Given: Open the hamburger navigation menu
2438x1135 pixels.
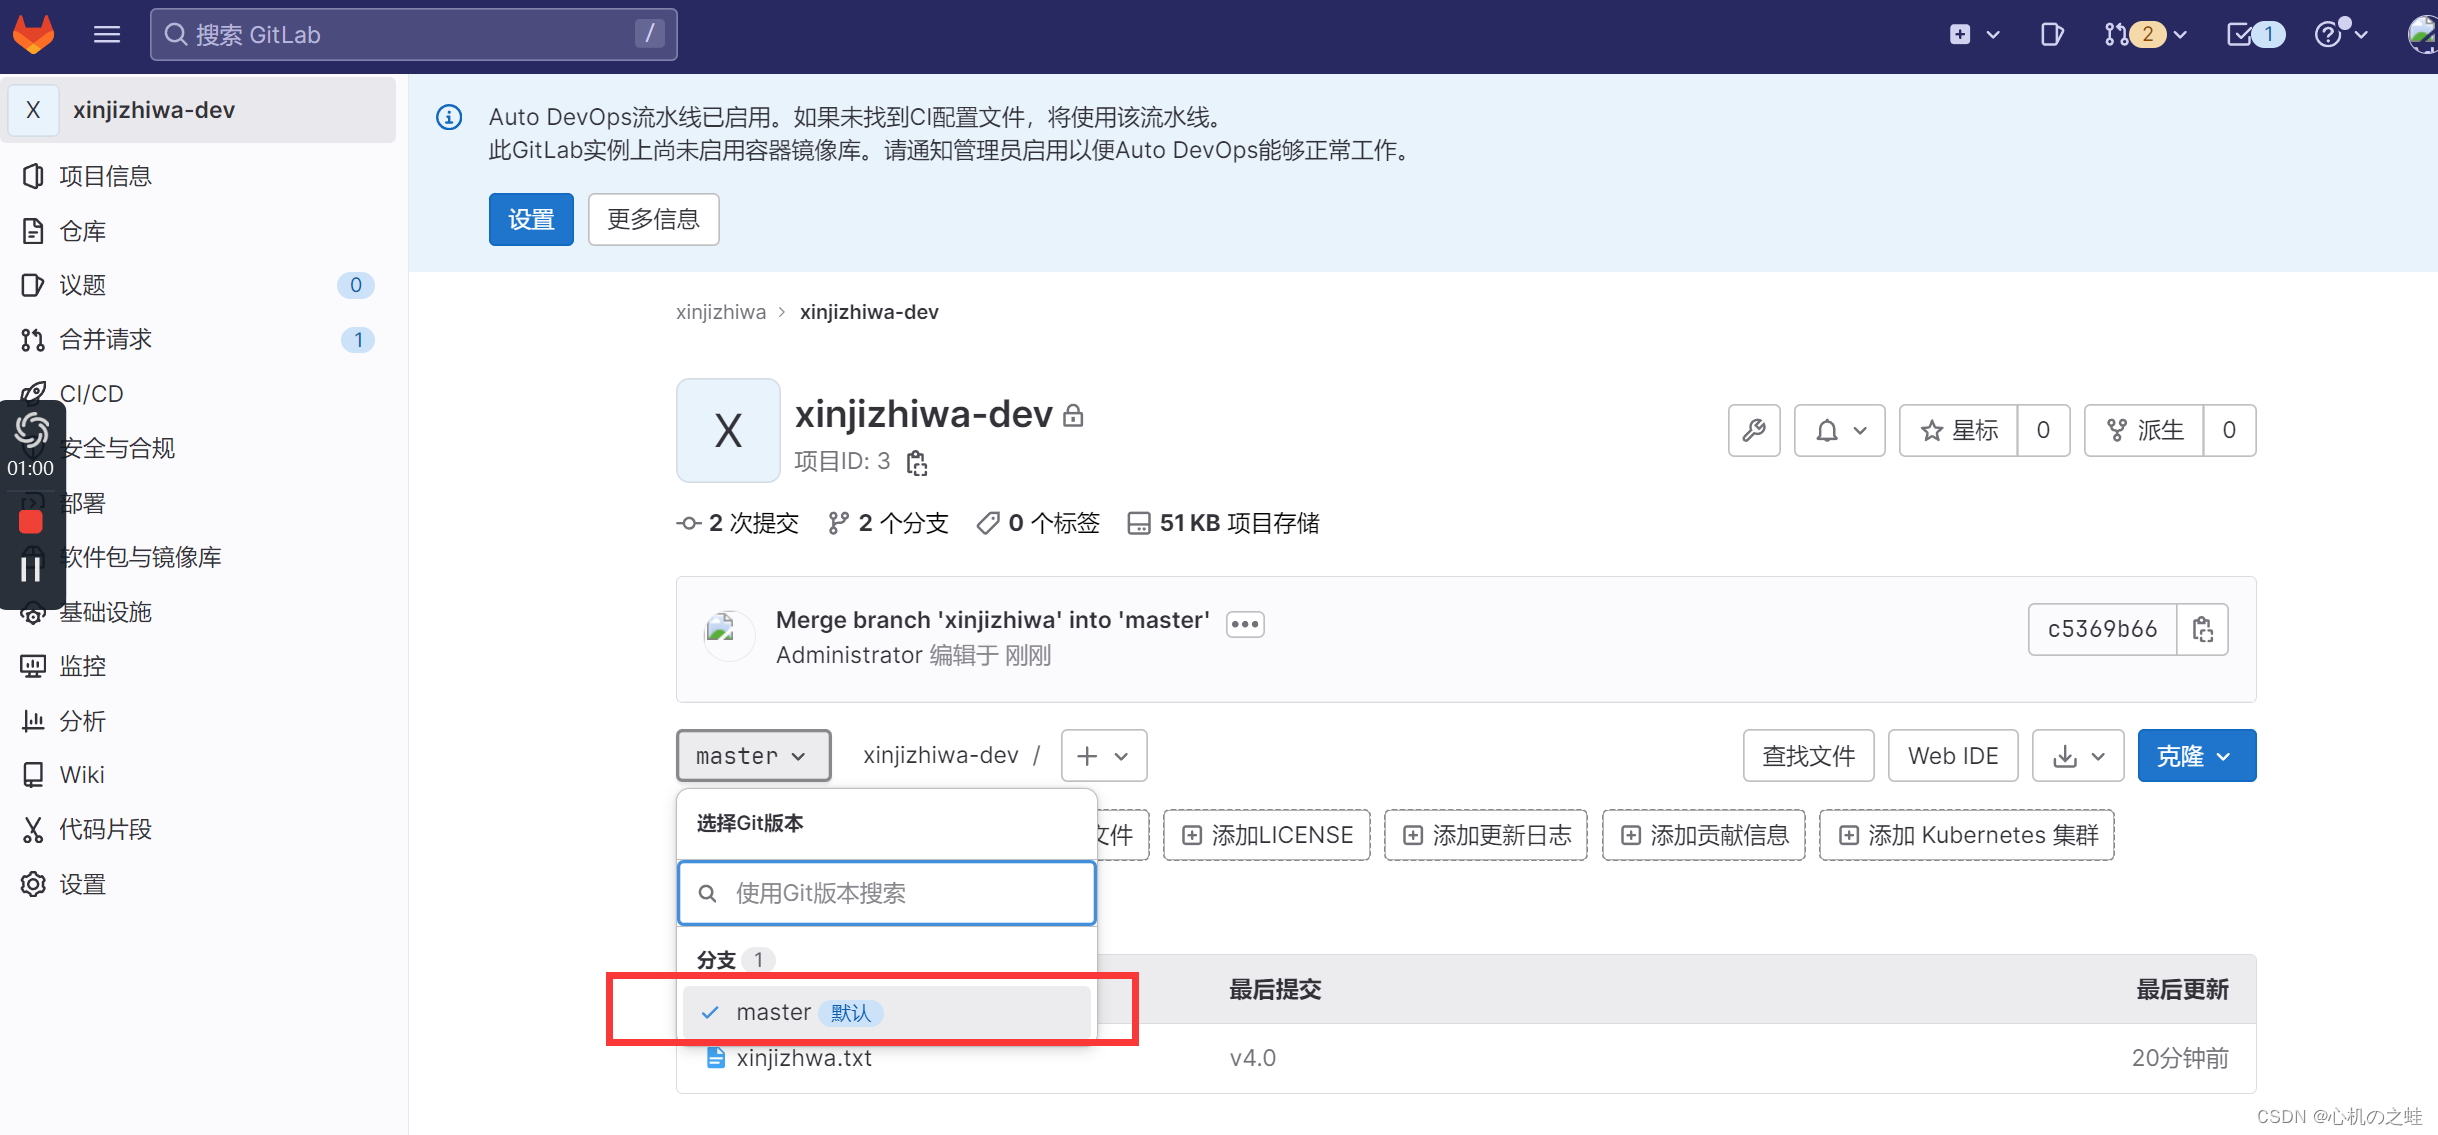Looking at the screenshot, I should (107, 35).
